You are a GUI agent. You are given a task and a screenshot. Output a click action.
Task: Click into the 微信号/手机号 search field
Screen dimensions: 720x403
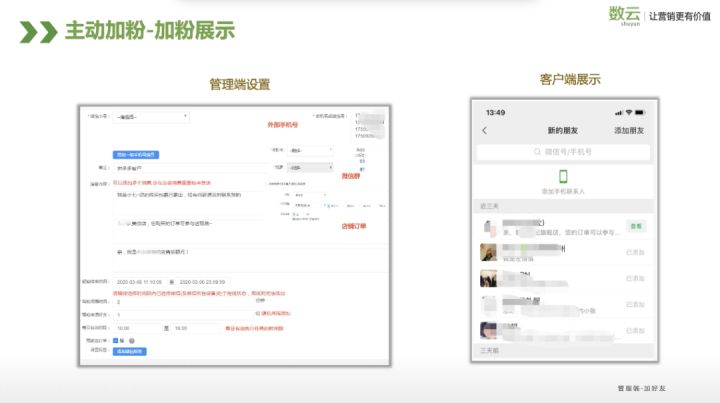563,151
